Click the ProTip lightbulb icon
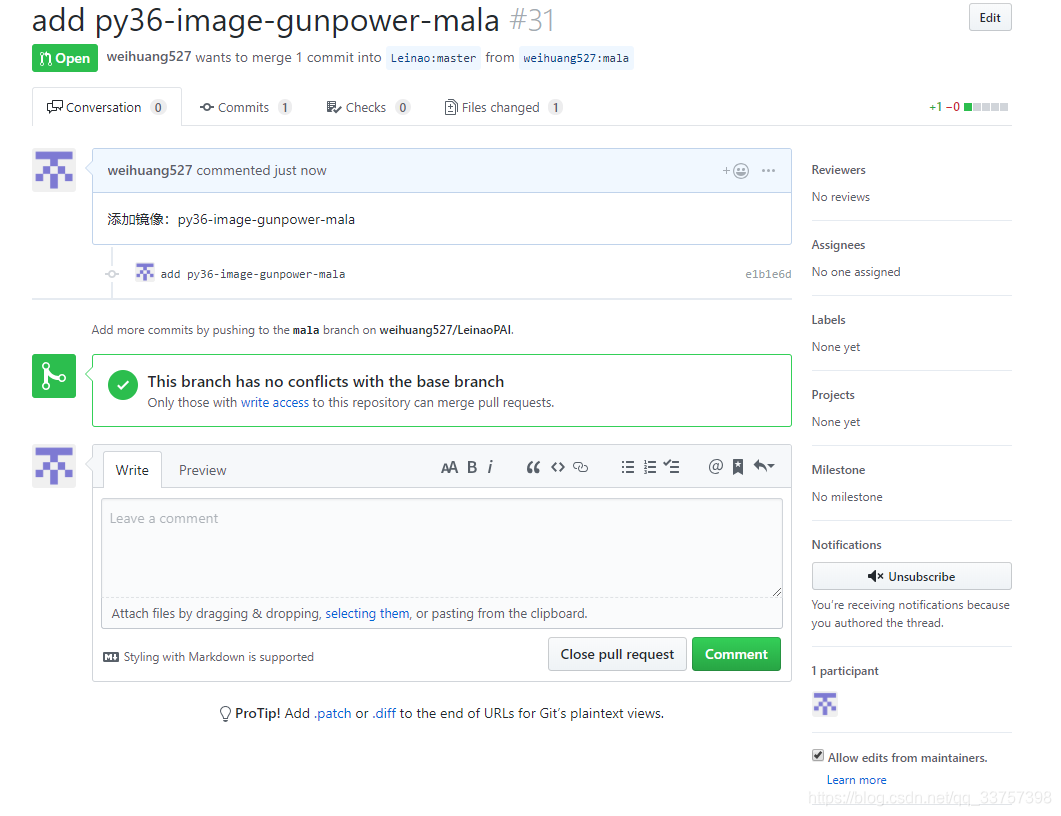This screenshot has width=1061, height=816. (x=225, y=714)
